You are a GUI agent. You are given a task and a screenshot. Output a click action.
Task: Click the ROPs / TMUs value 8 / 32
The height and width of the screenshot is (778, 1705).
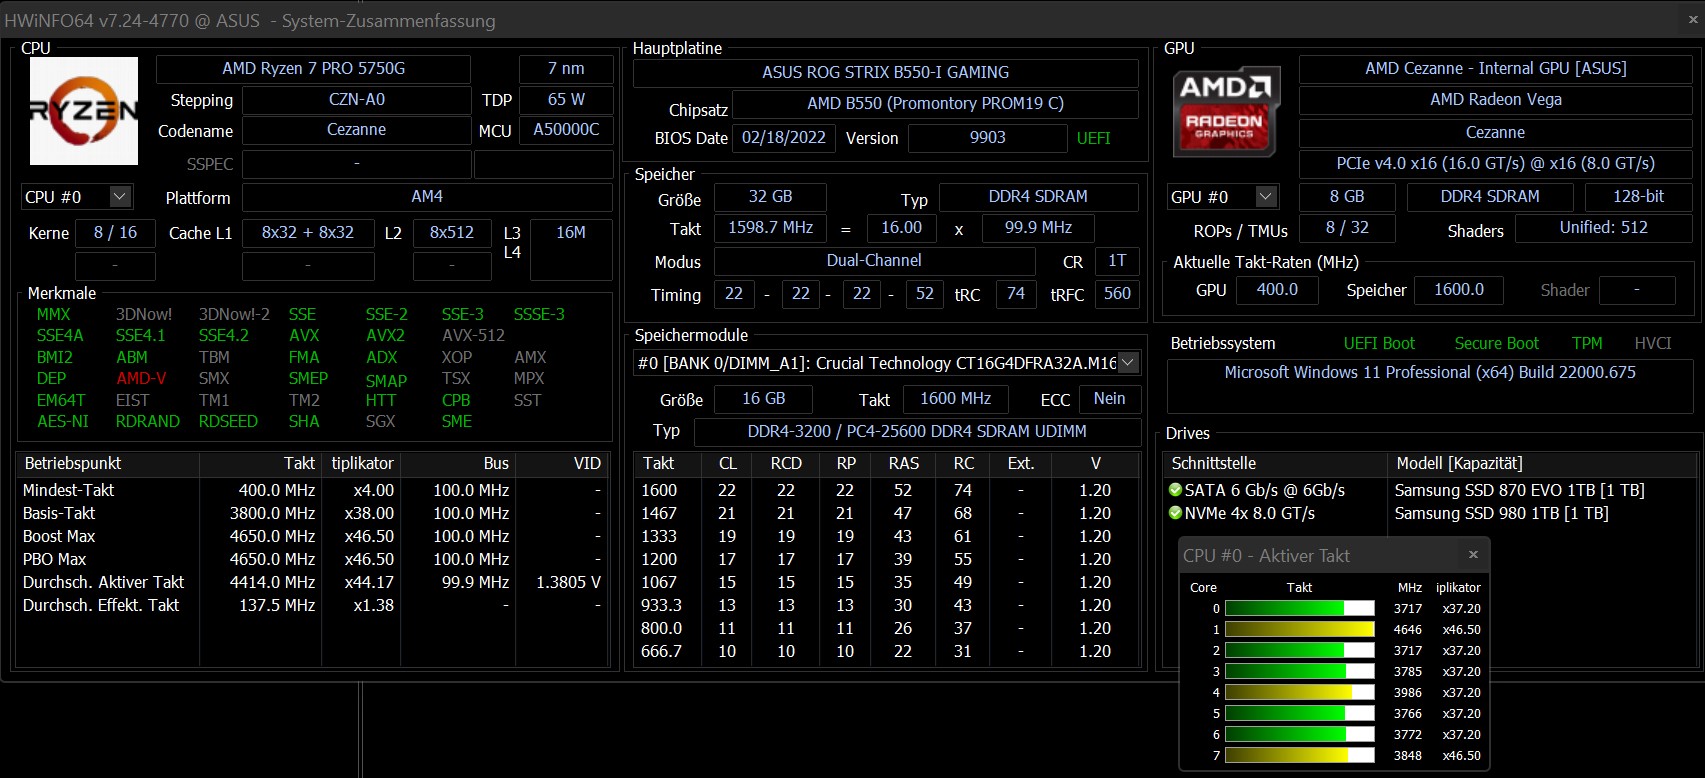click(x=1347, y=228)
